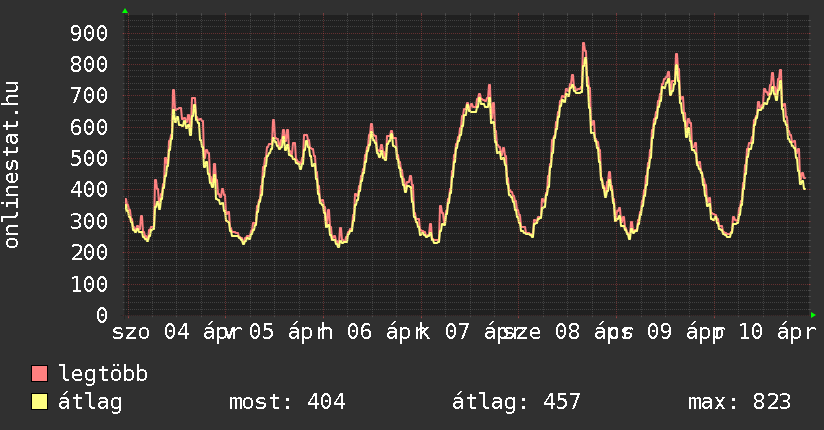824x430 pixels.
Task: Open the onlinestat.hu vertical label
Action: [x=13, y=165]
